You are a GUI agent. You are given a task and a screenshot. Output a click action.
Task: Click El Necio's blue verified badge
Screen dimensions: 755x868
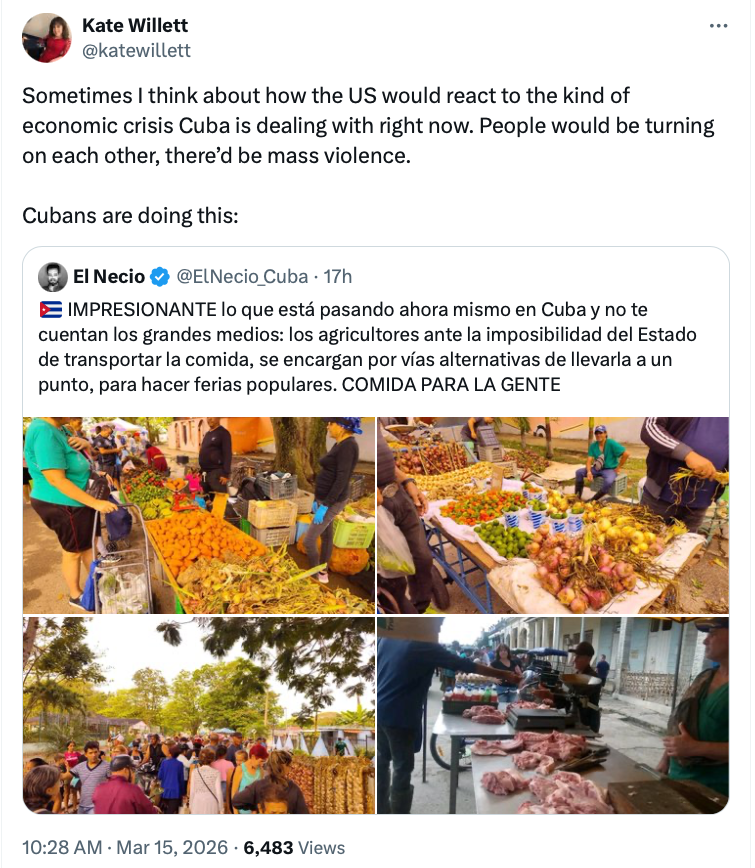point(159,277)
